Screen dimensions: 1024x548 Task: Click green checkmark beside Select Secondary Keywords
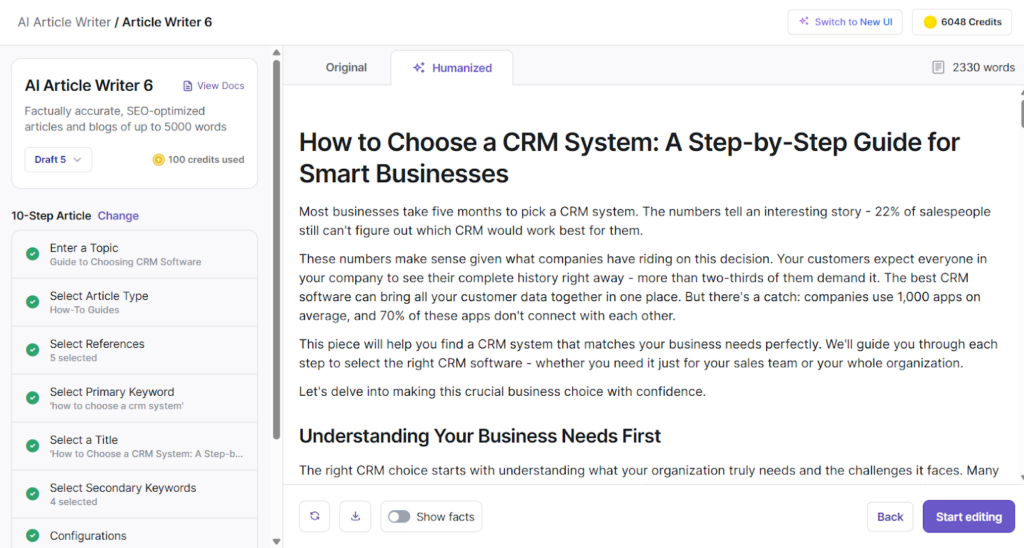pos(32,494)
